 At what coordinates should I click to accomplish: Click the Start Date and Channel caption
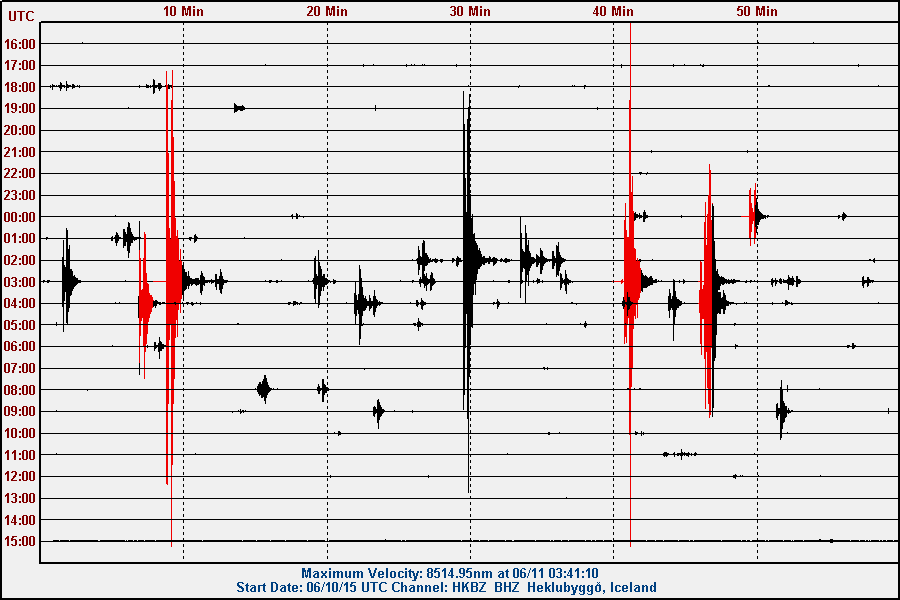coord(447,587)
